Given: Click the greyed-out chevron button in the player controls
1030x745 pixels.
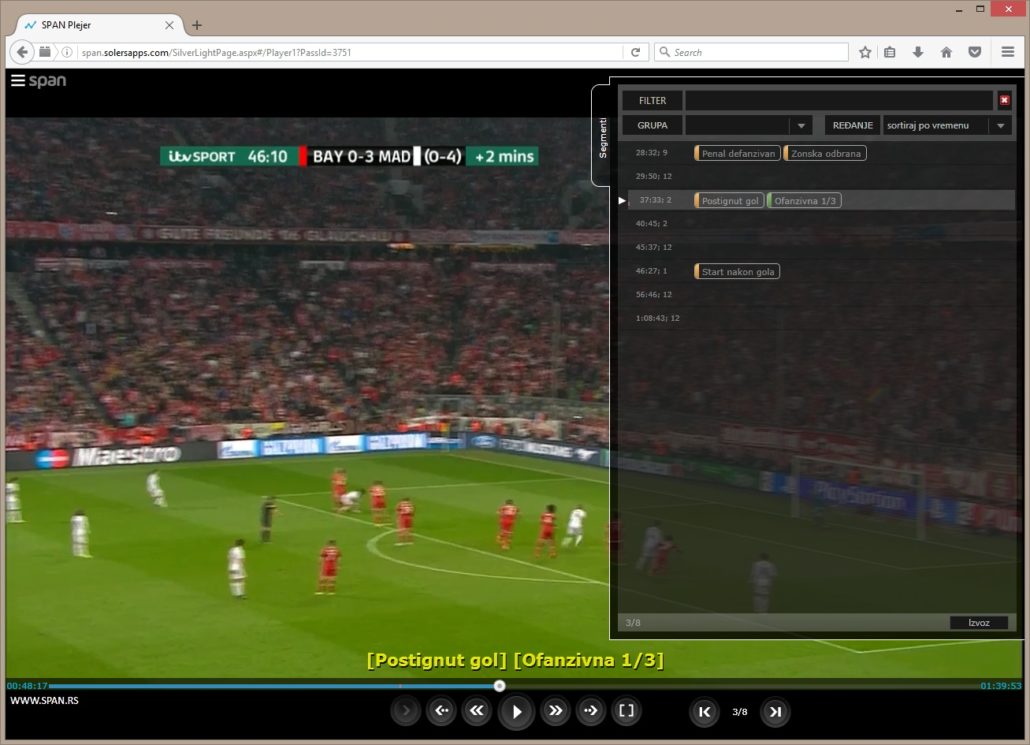Looking at the screenshot, I should tap(405, 710).
